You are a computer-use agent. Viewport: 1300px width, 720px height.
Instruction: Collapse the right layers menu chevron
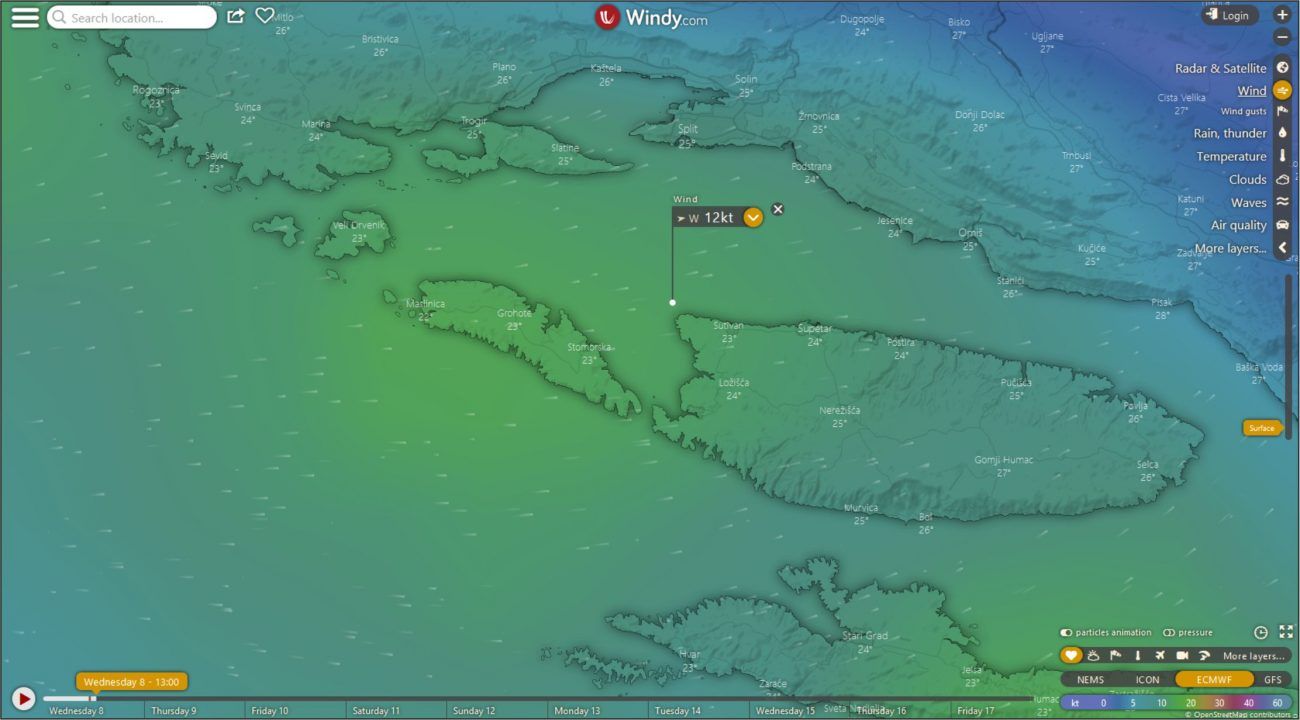(1282, 248)
